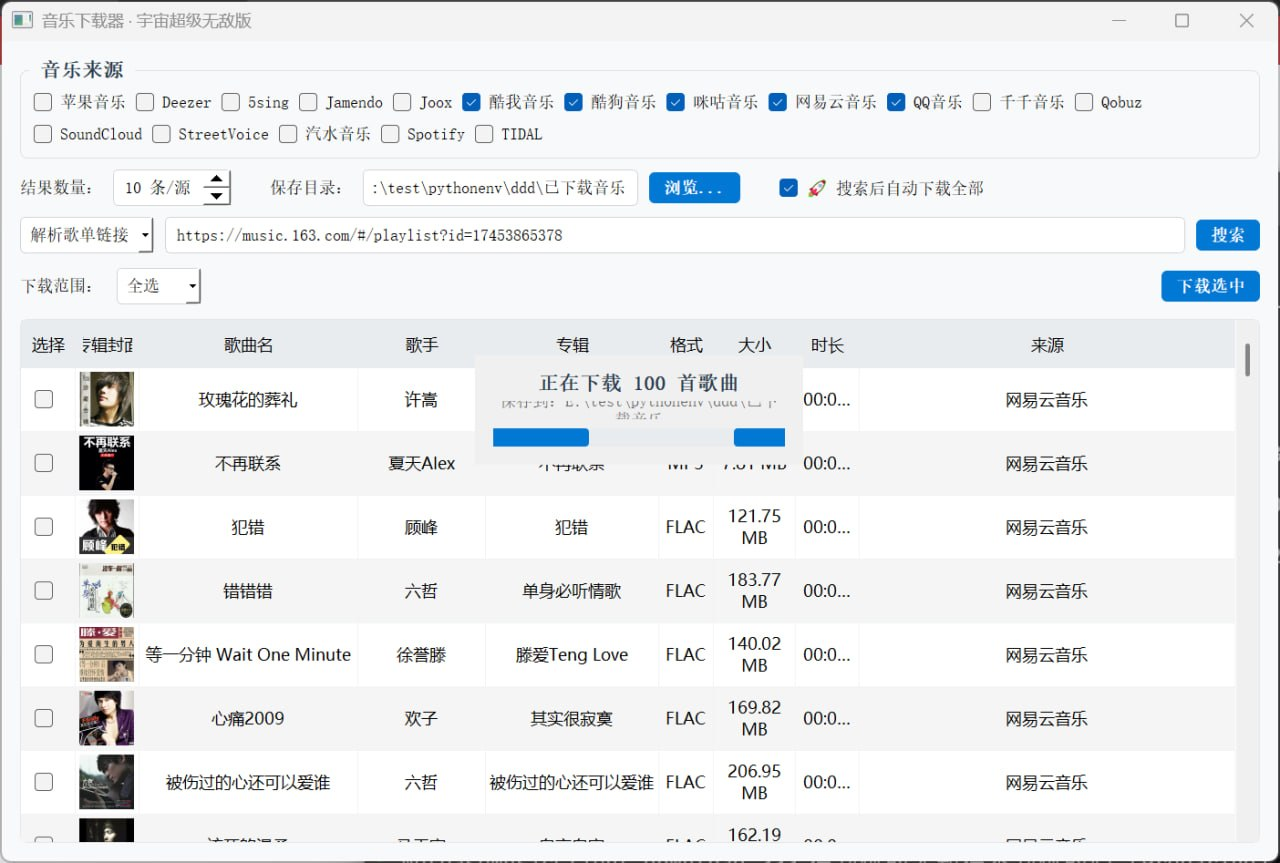This screenshot has height=863, width=1280.
Task: Select the checkbox for 犯错 row
Action: pyautogui.click(x=43, y=527)
